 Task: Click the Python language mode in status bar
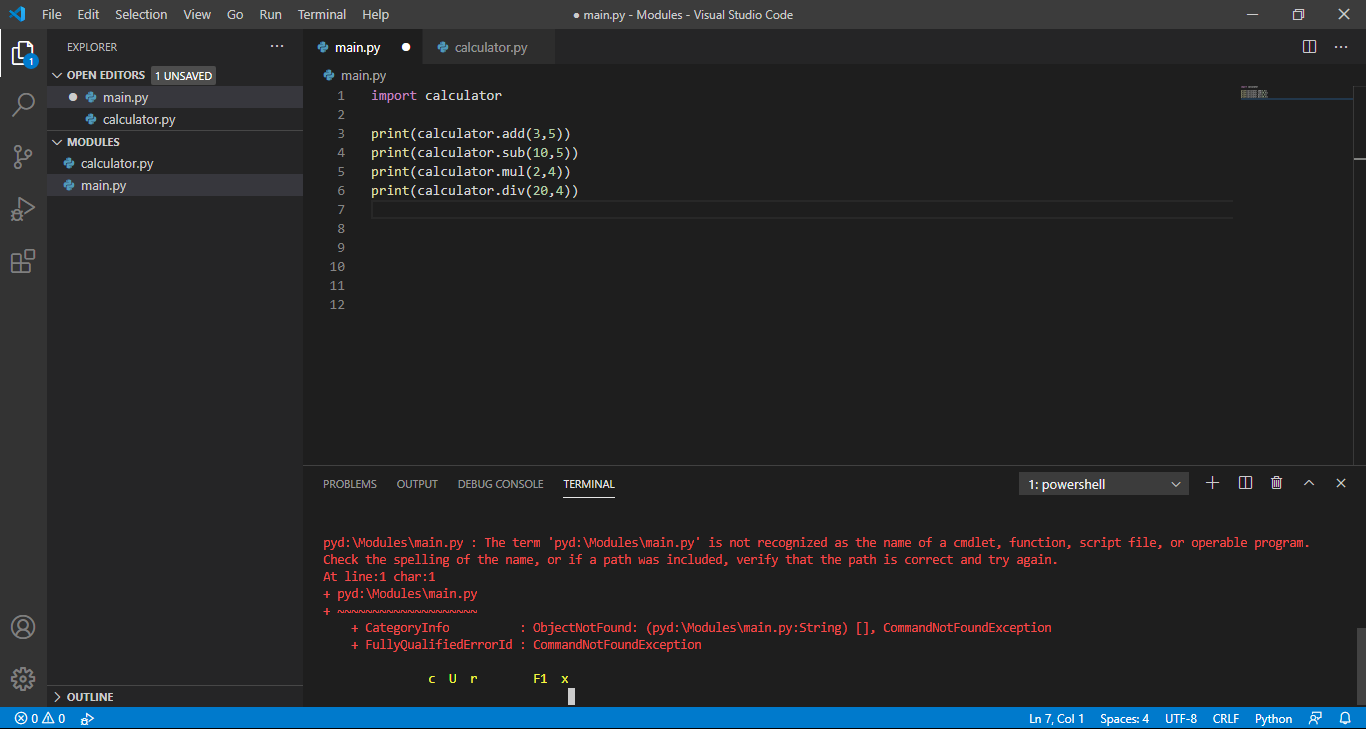tap(1273, 718)
